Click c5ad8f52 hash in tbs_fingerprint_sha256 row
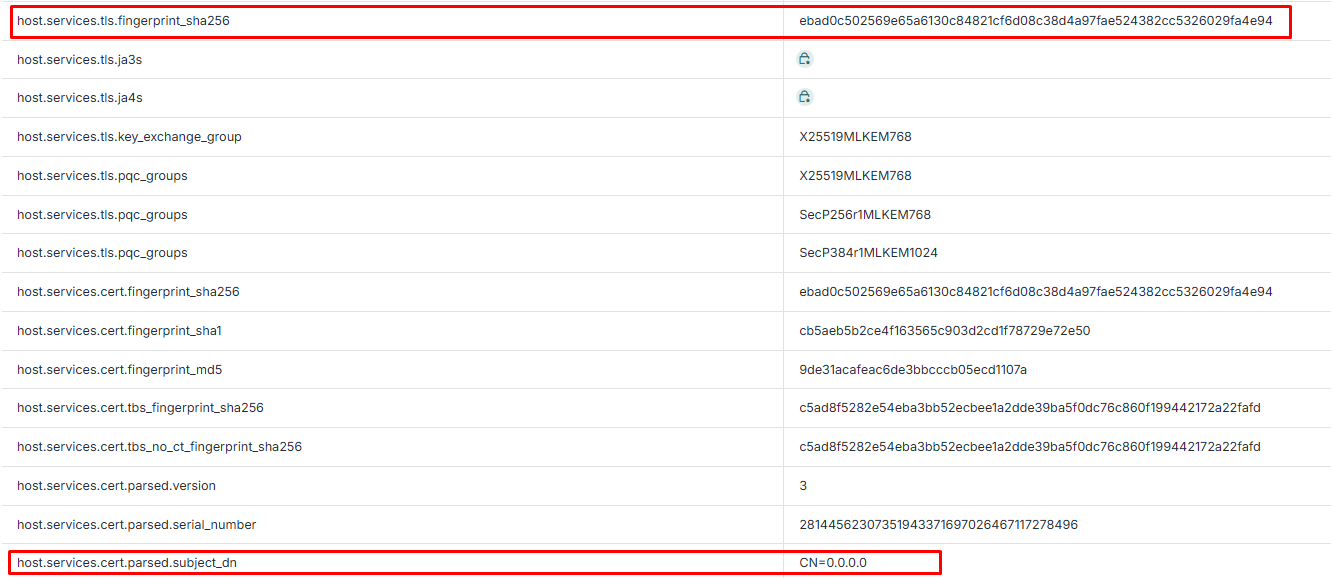The image size is (1331, 578). point(1030,408)
